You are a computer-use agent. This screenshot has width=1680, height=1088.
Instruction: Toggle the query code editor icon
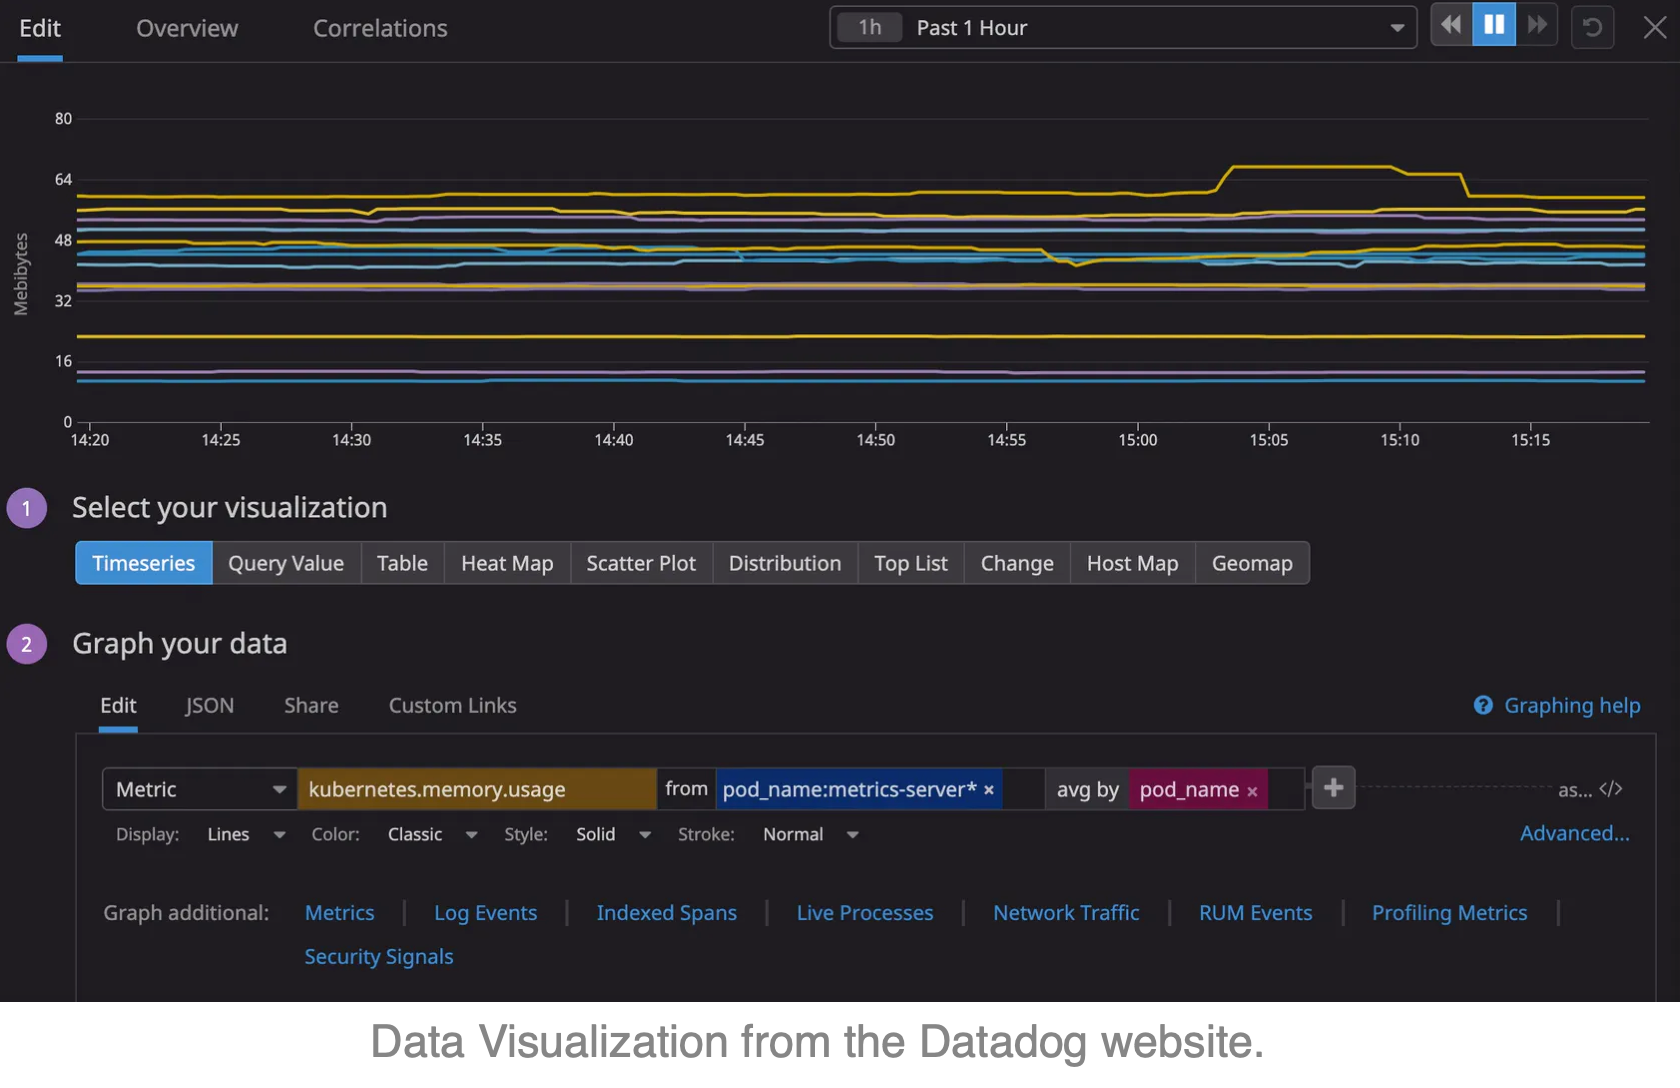pos(1611,789)
